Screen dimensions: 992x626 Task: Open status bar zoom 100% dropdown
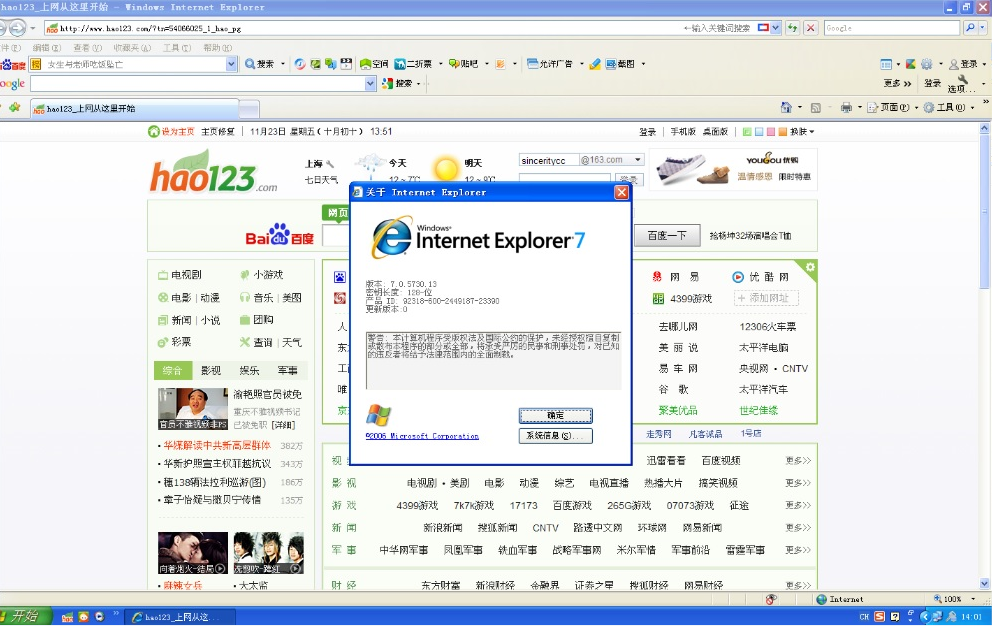pyautogui.click(x=973, y=599)
